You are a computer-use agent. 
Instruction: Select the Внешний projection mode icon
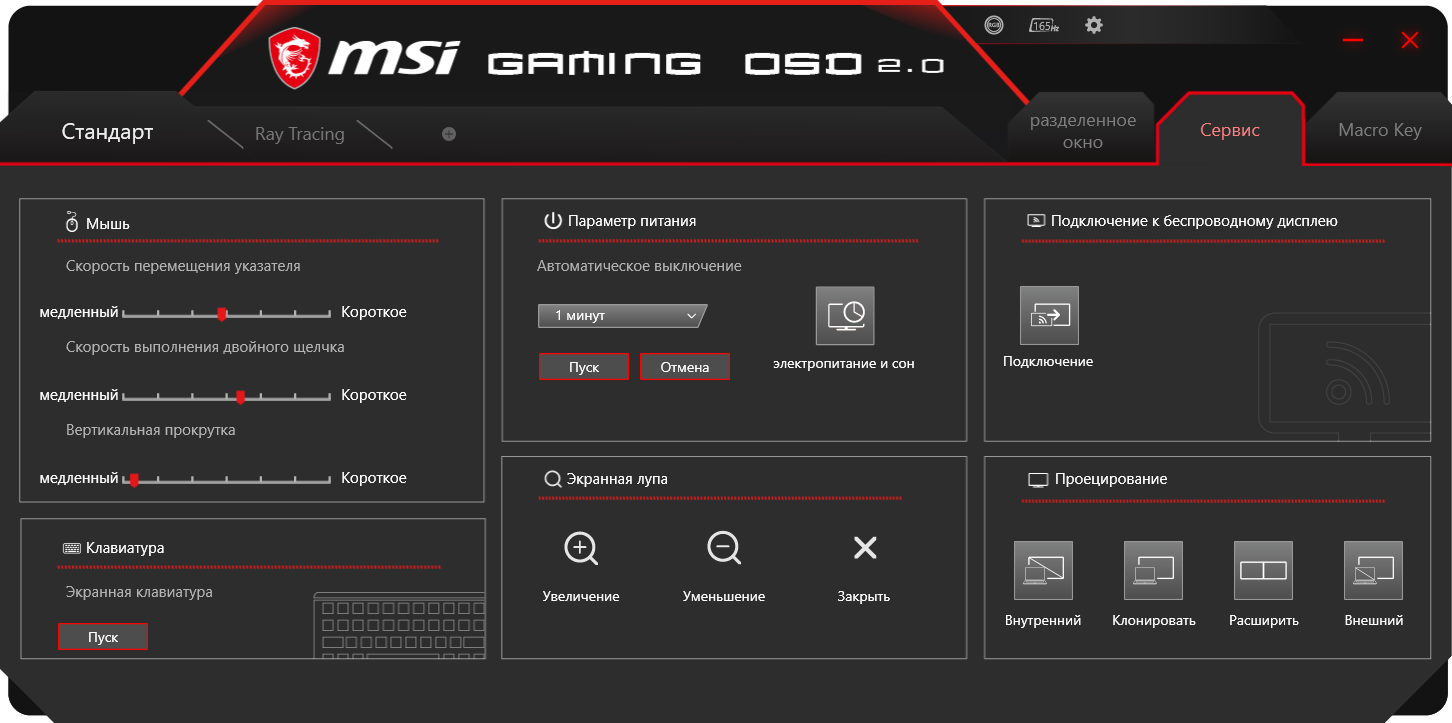[x=1373, y=571]
